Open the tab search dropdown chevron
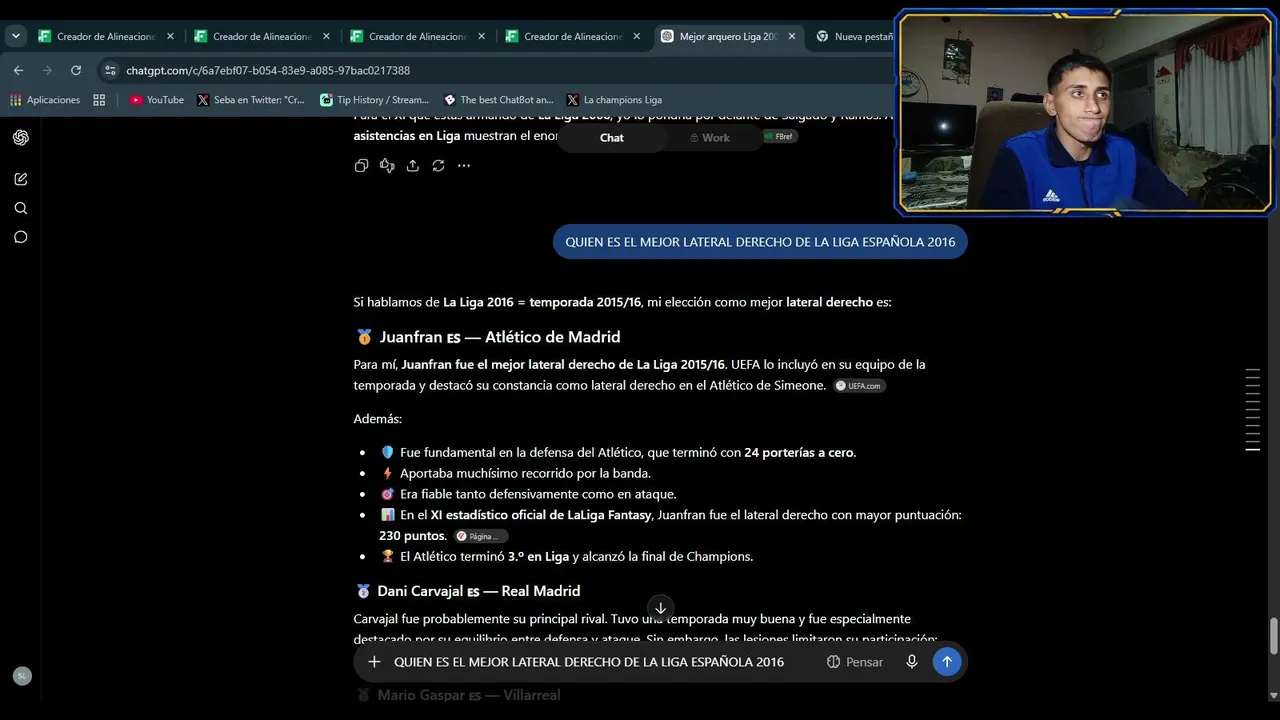 [16, 36]
